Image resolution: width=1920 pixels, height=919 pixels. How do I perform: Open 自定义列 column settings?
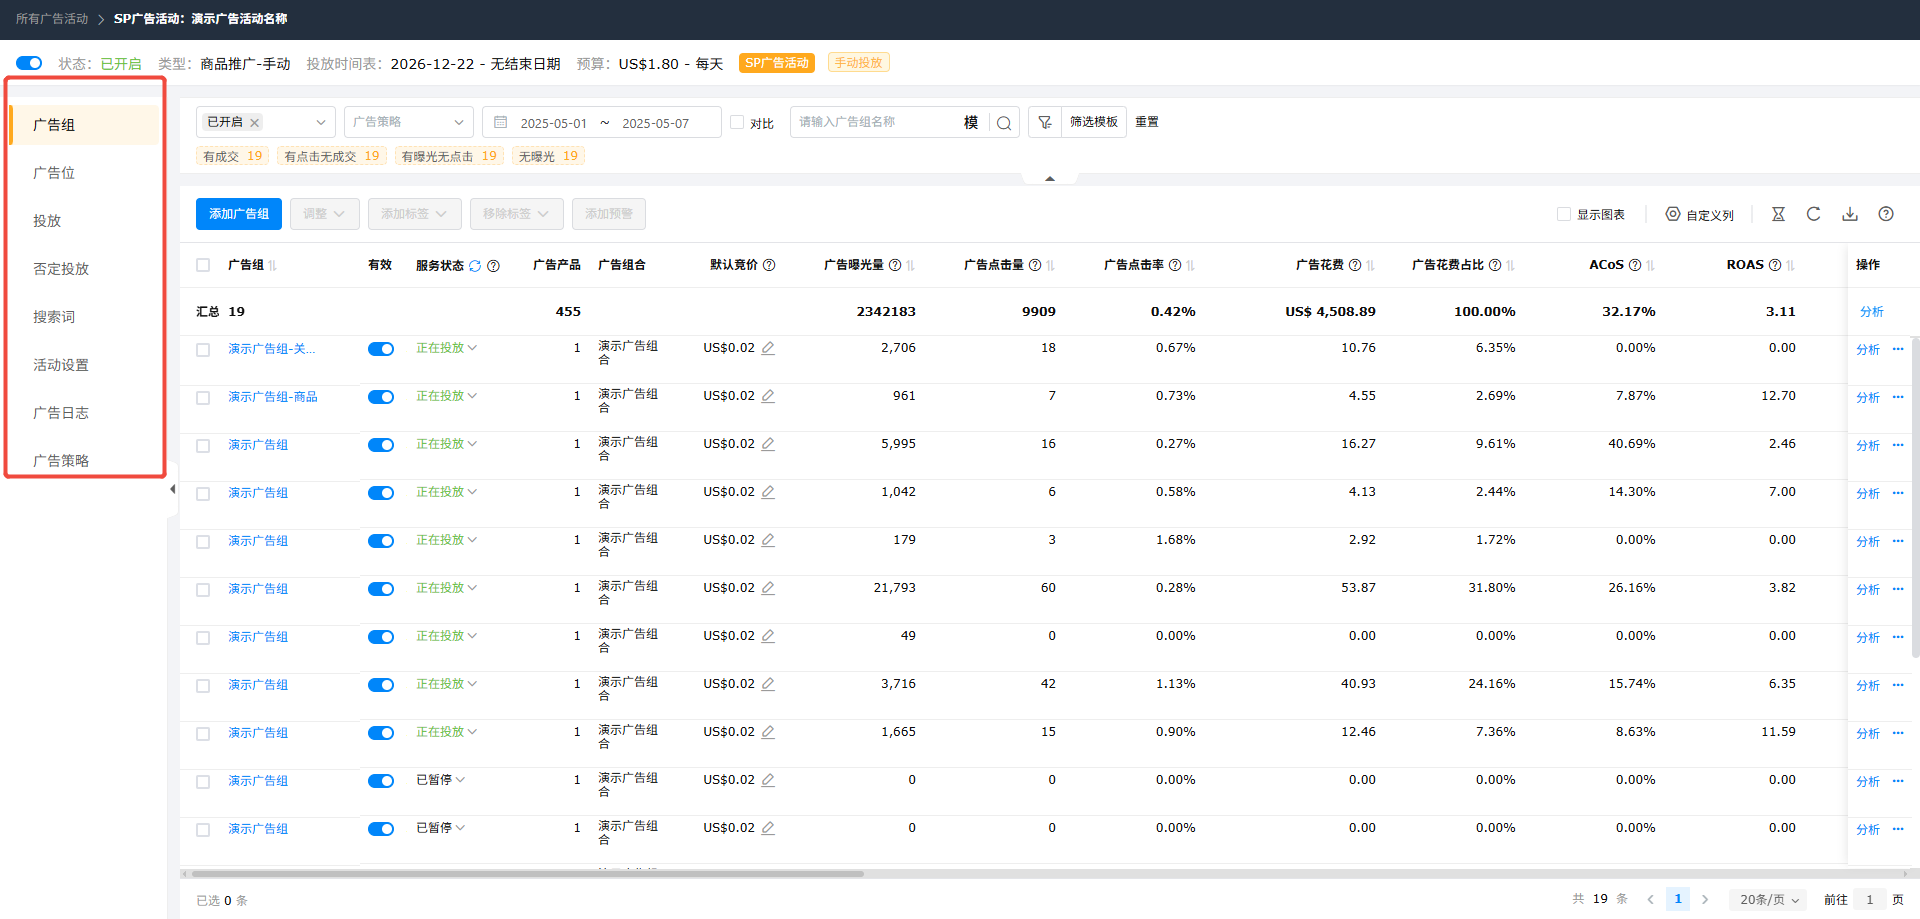(1699, 215)
